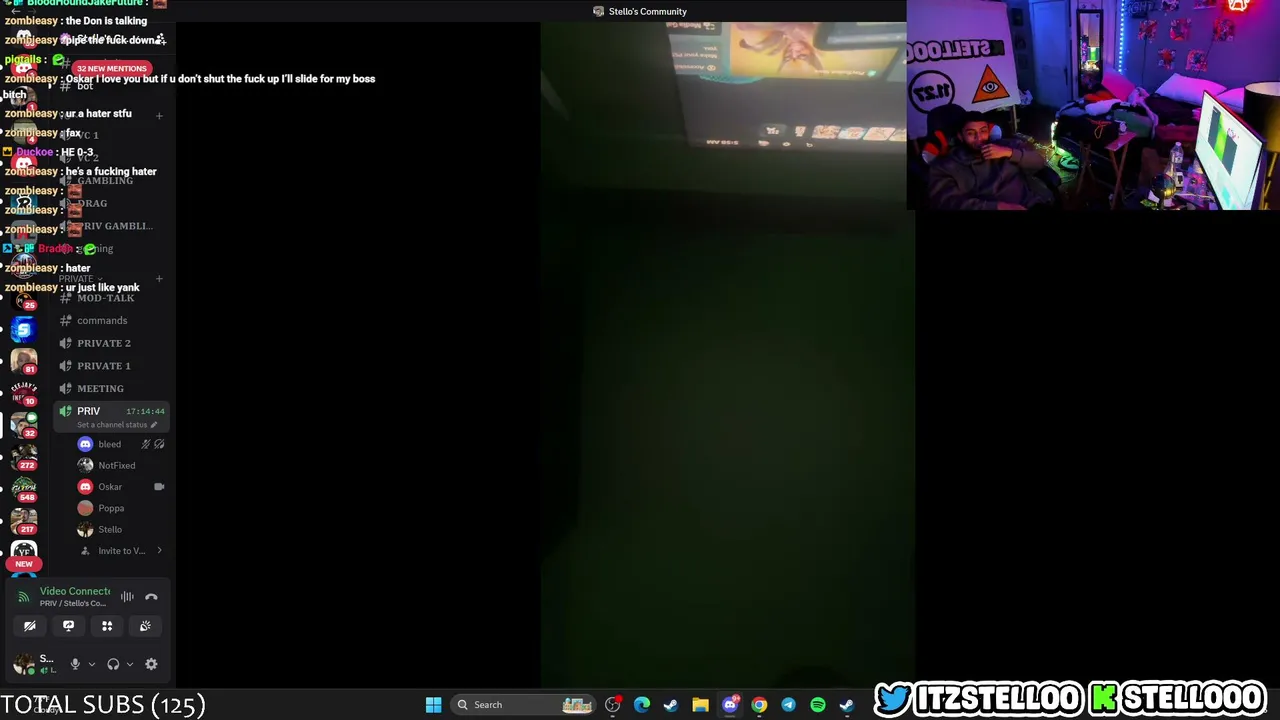Set a channel status for PRIV
This screenshot has height=720, width=1280.
(x=117, y=425)
